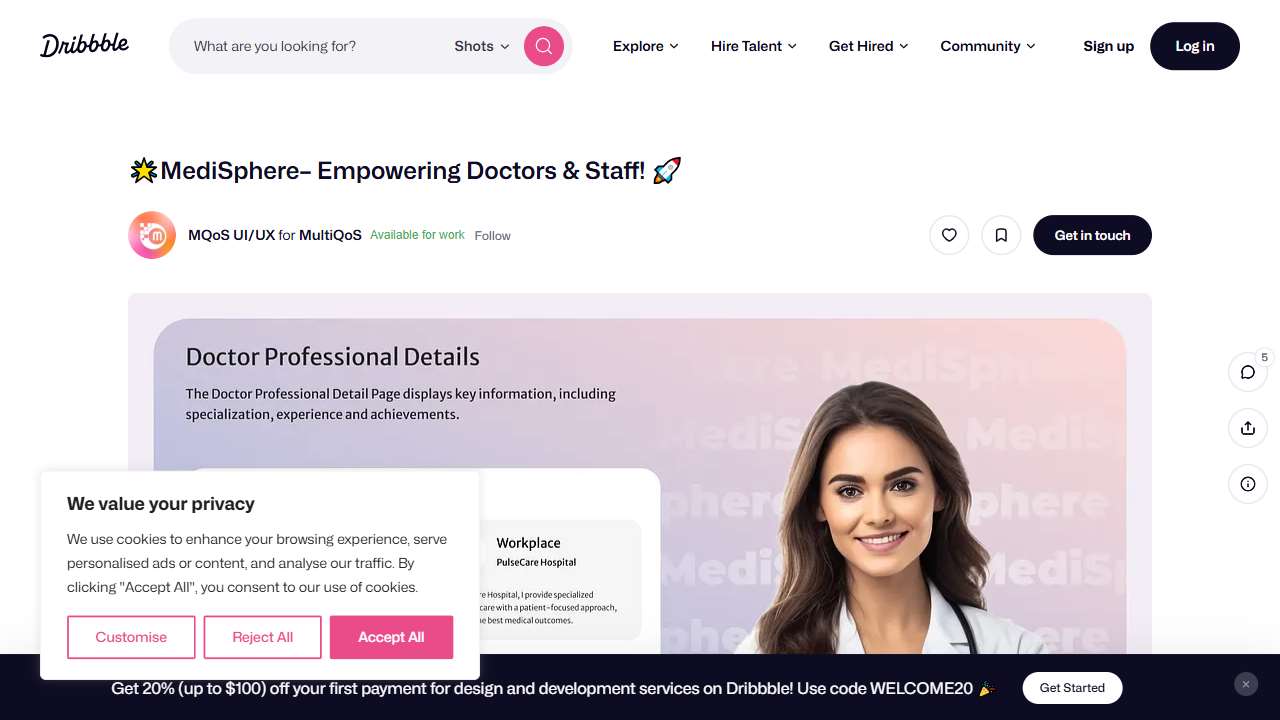Dismiss the promo banner close icon
The image size is (1280, 720).
click(x=1246, y=684)
